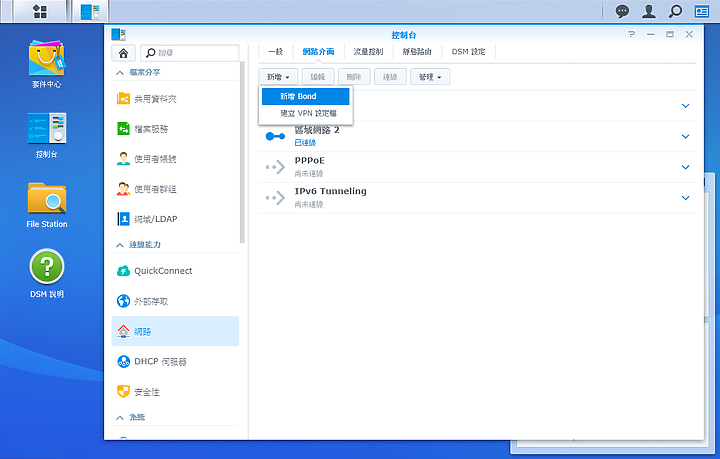Open the user account options icon

click(648, 11)
